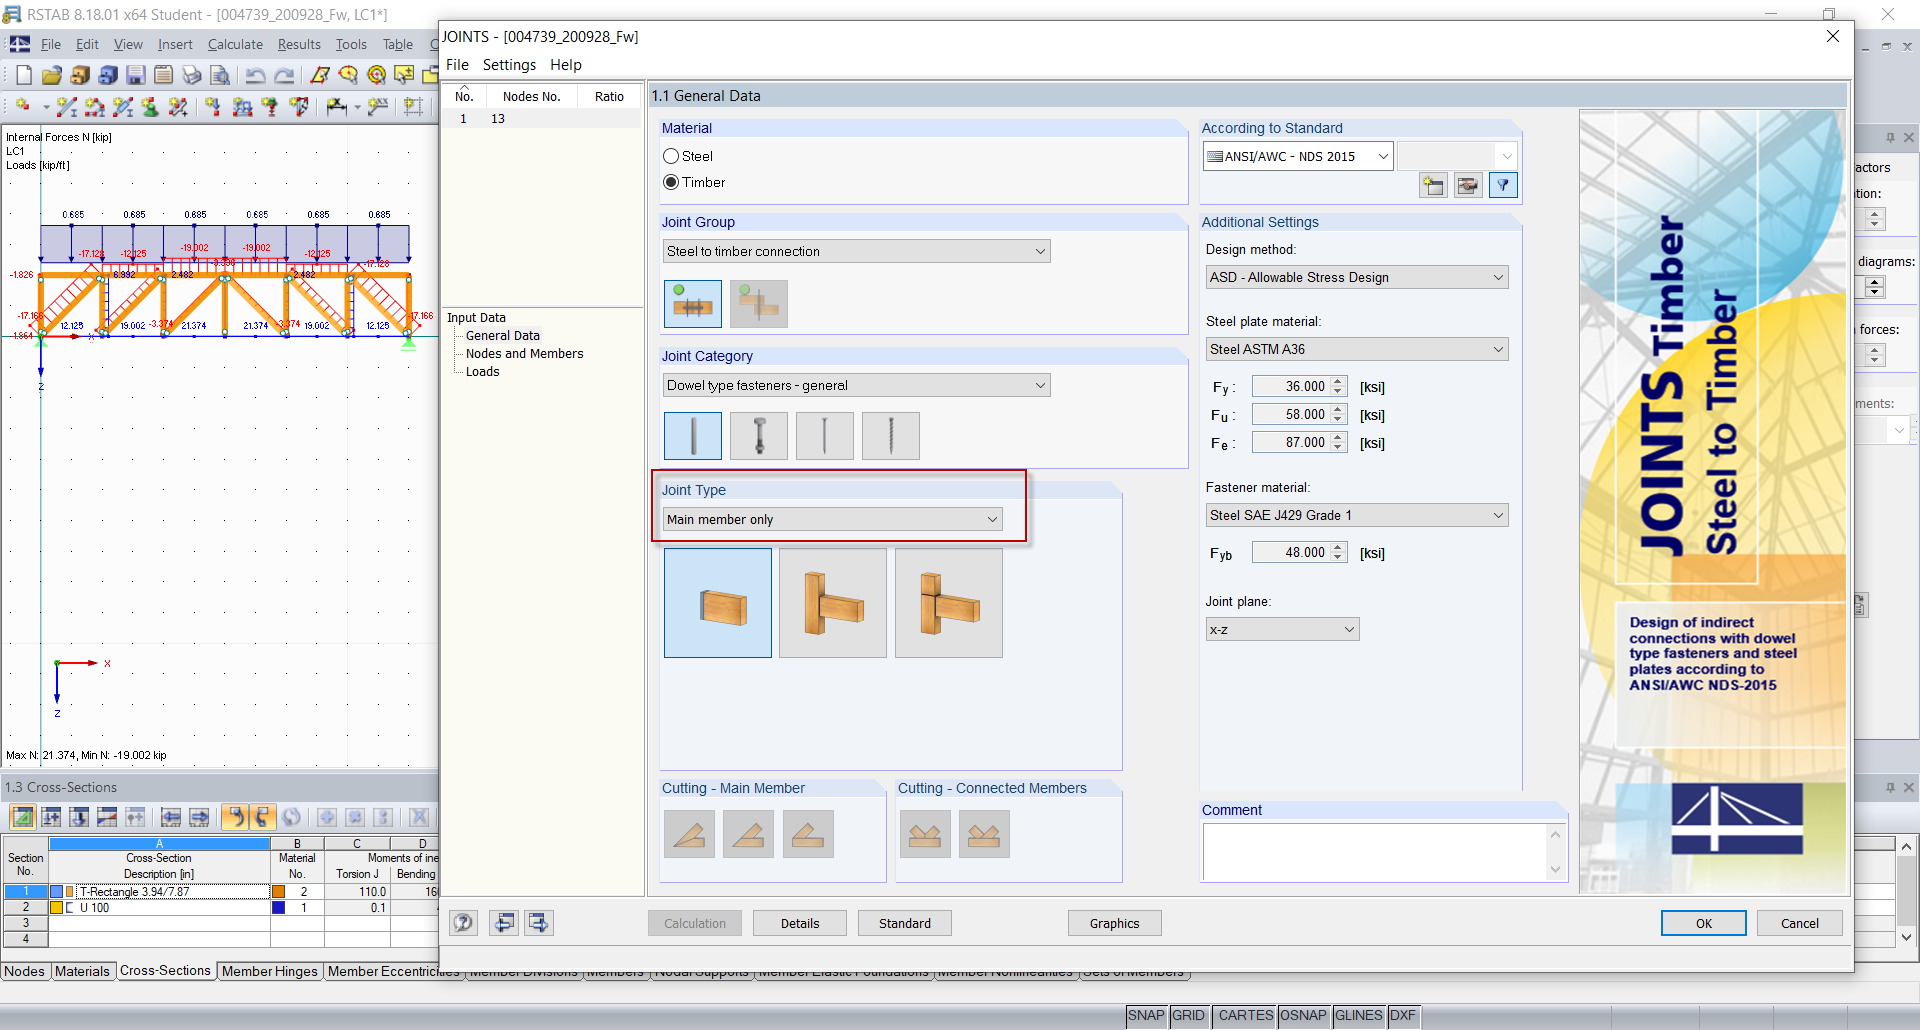Click the Save icon on the main toolbar
This screenshot has width=1920, height=1030.
coord(135,74)
